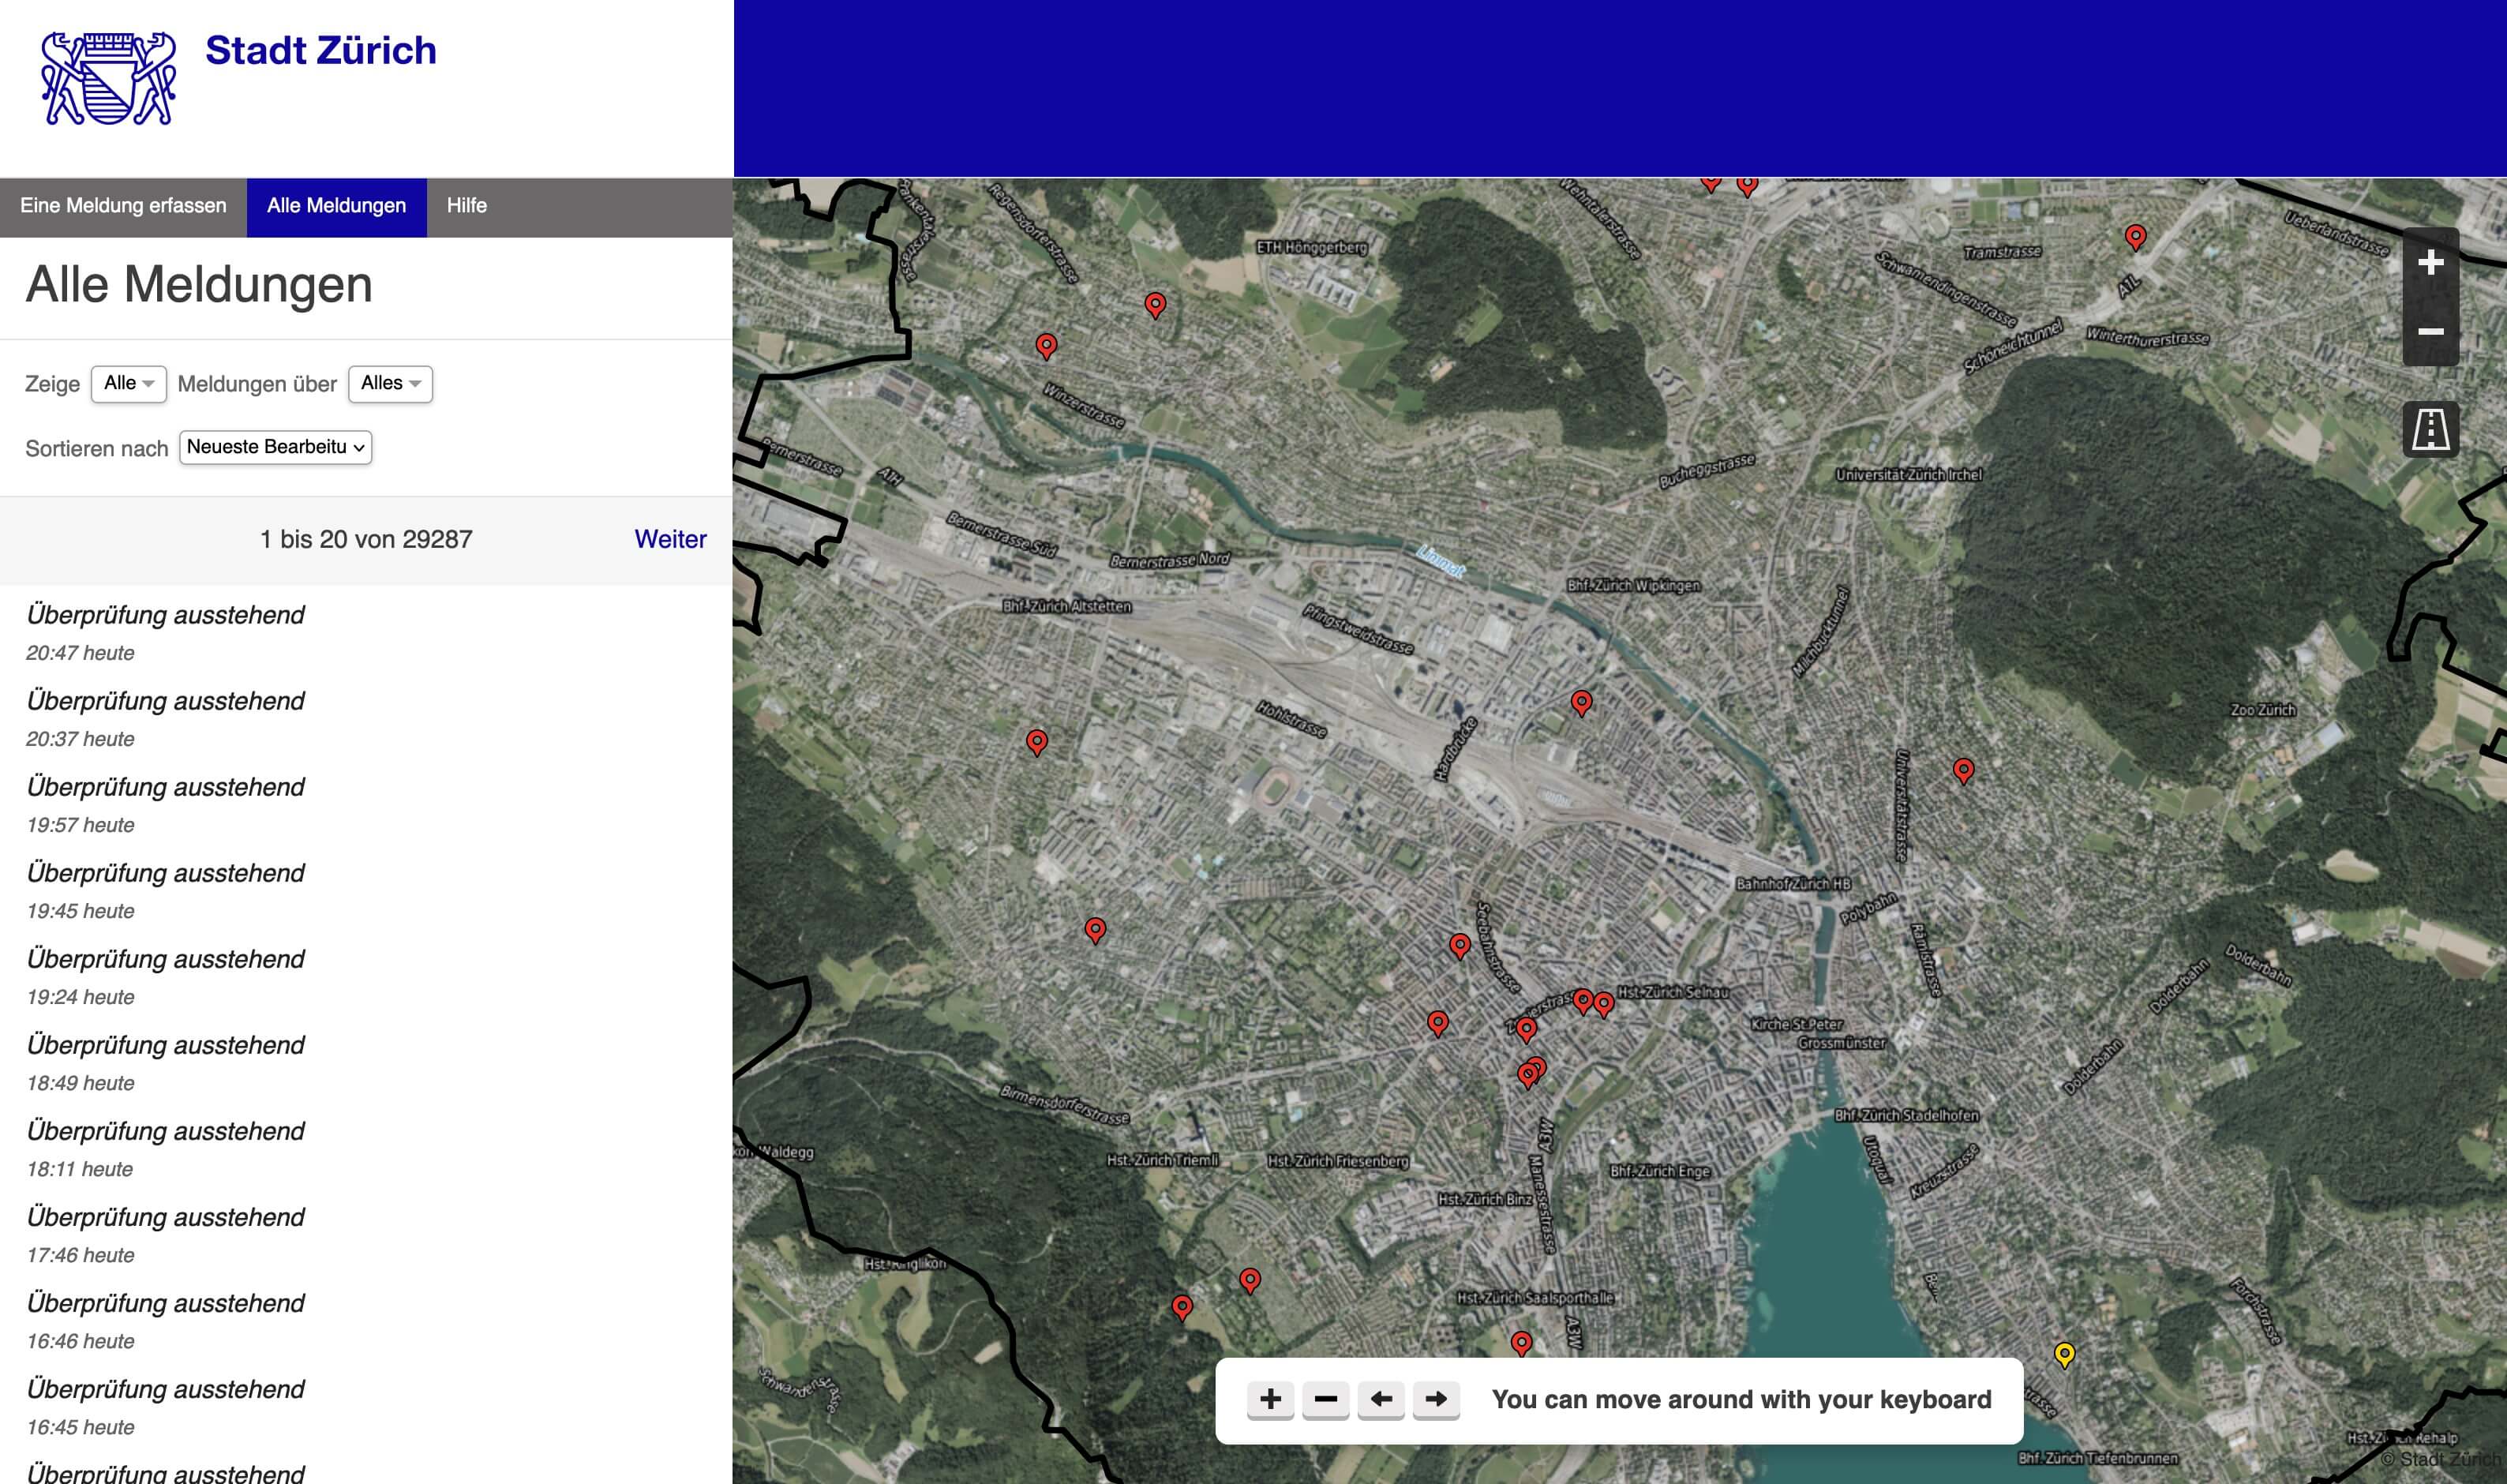This screenshot has height=1484, width=2507.
Task: Select the red marker near Bahnhof Zürich HB
Action: click(1963, 770)
